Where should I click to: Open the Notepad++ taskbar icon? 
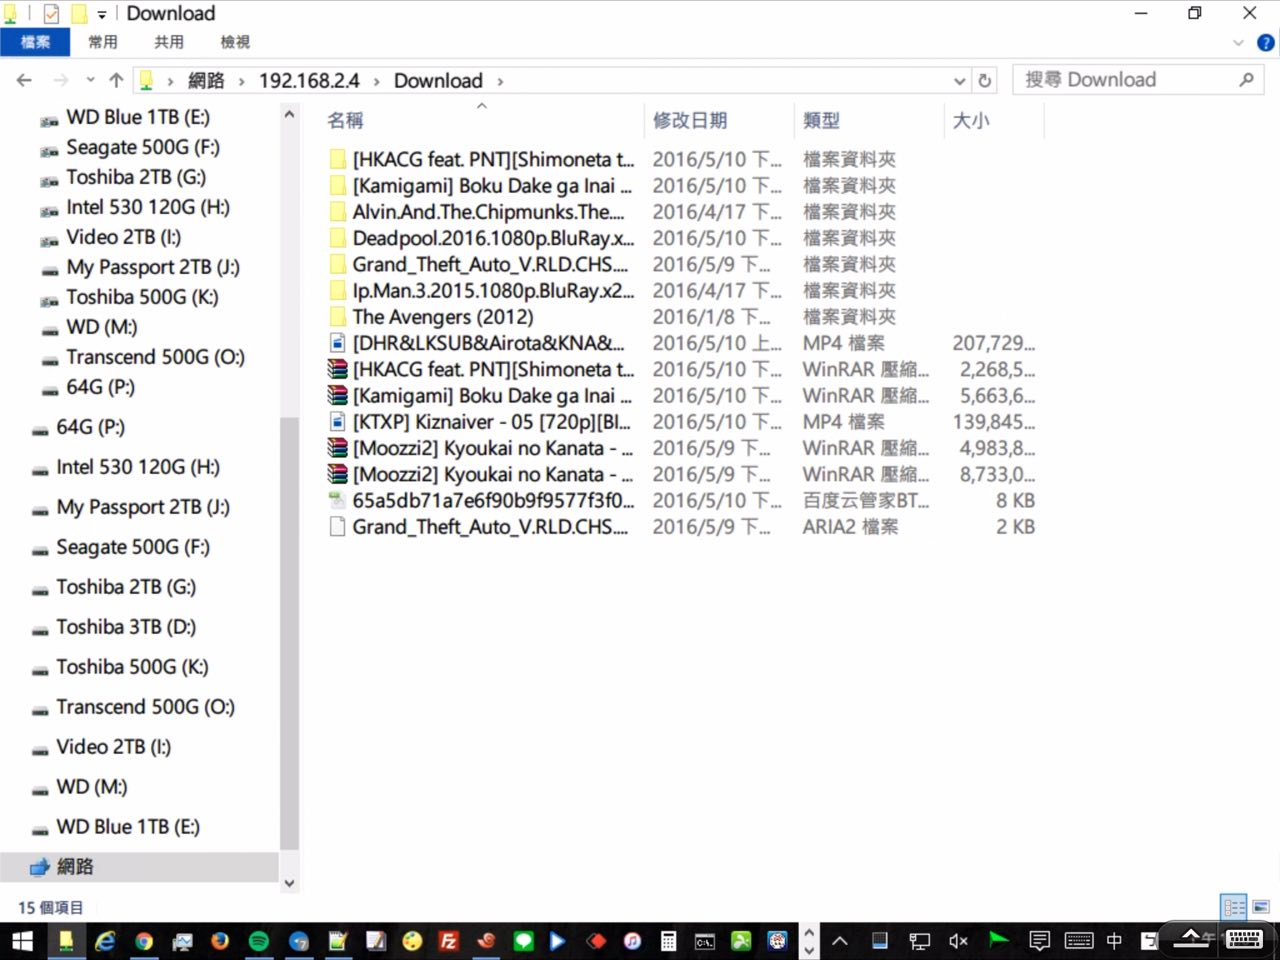pos(338,941)
